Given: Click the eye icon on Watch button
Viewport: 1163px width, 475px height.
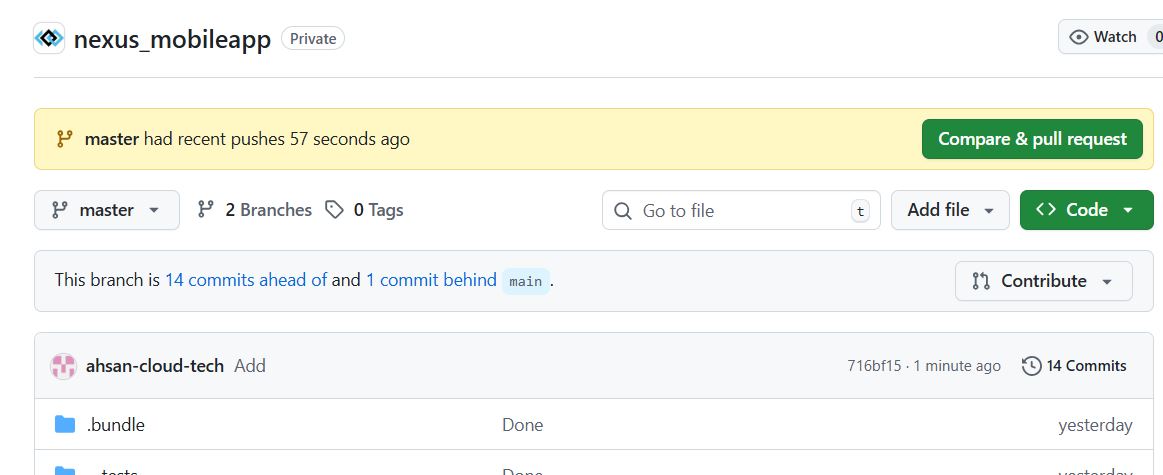Looking at the screenshot, I should pyautogui.click(x=1078, y=37).
